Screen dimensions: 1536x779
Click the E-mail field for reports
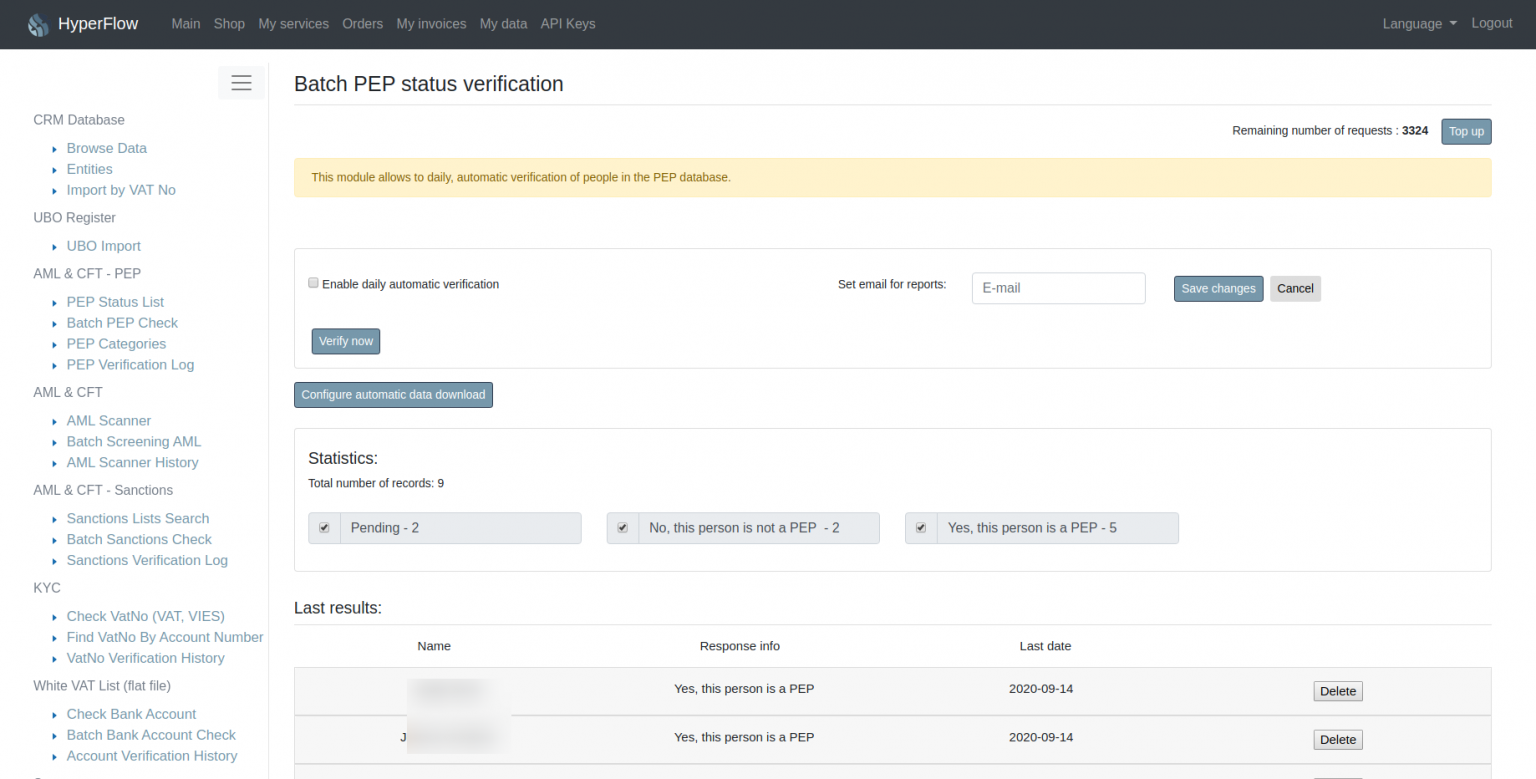(1058, 288)
